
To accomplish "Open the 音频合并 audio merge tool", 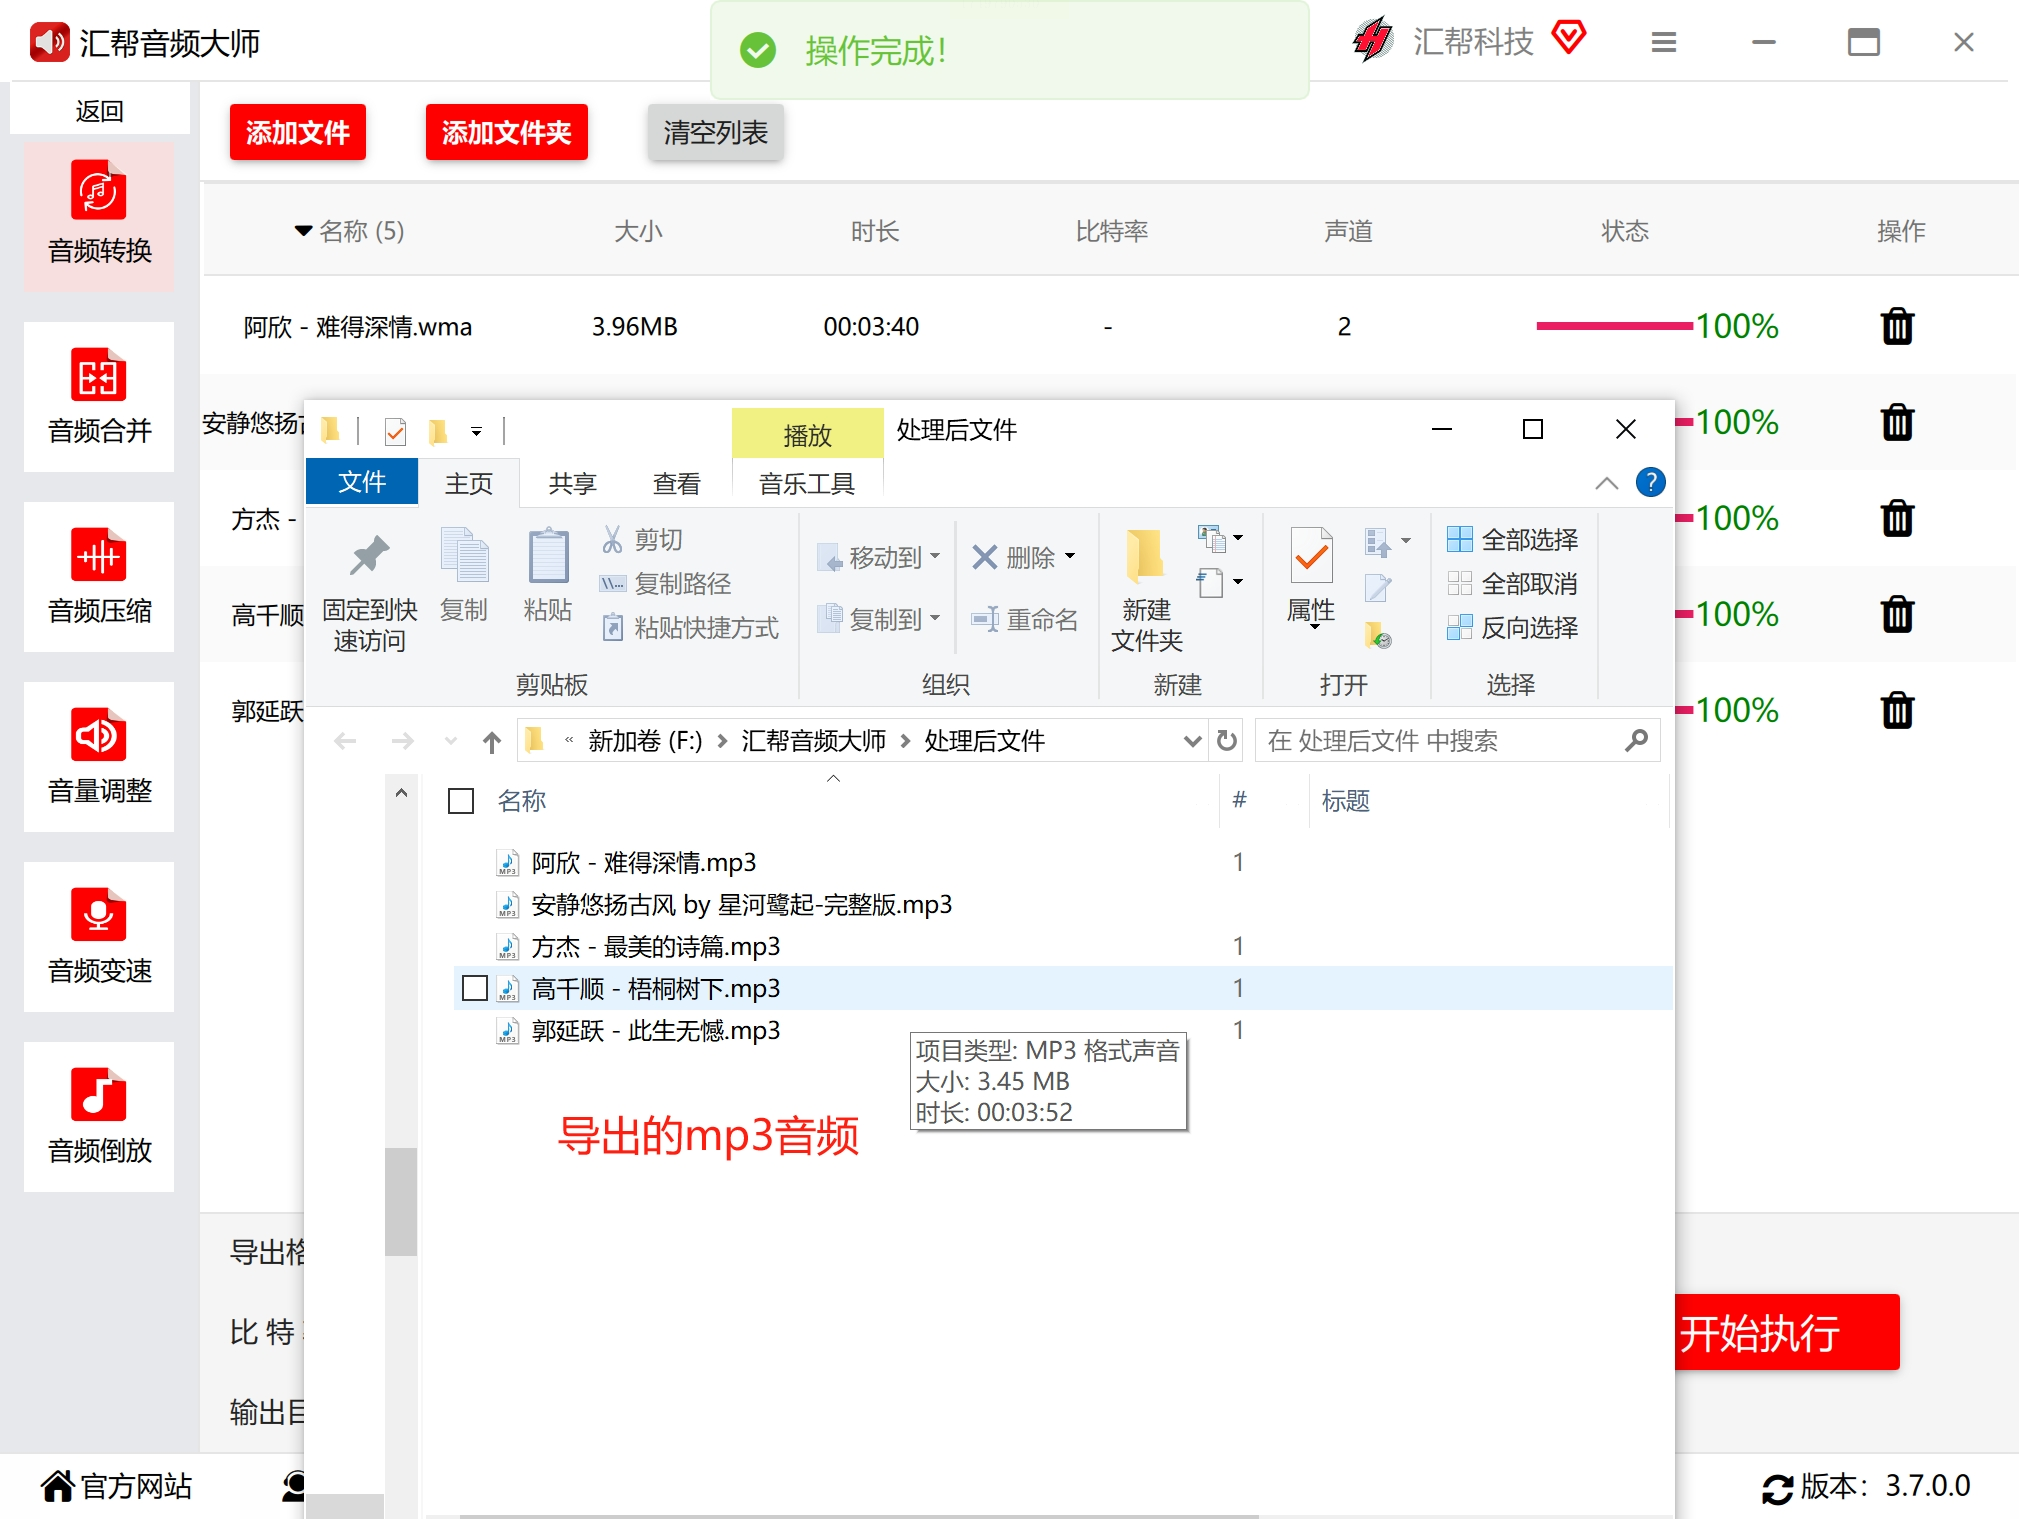I will point(99,396).
